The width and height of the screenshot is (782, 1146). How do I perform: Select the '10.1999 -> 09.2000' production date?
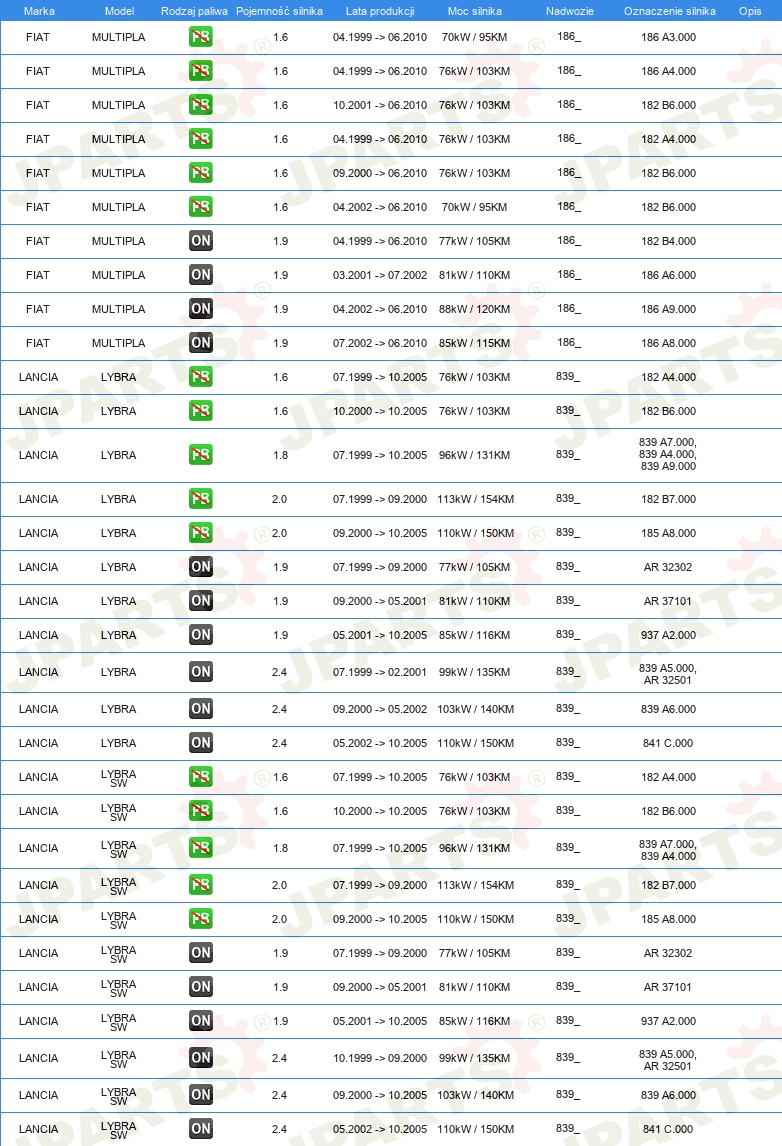(380, 1058)
